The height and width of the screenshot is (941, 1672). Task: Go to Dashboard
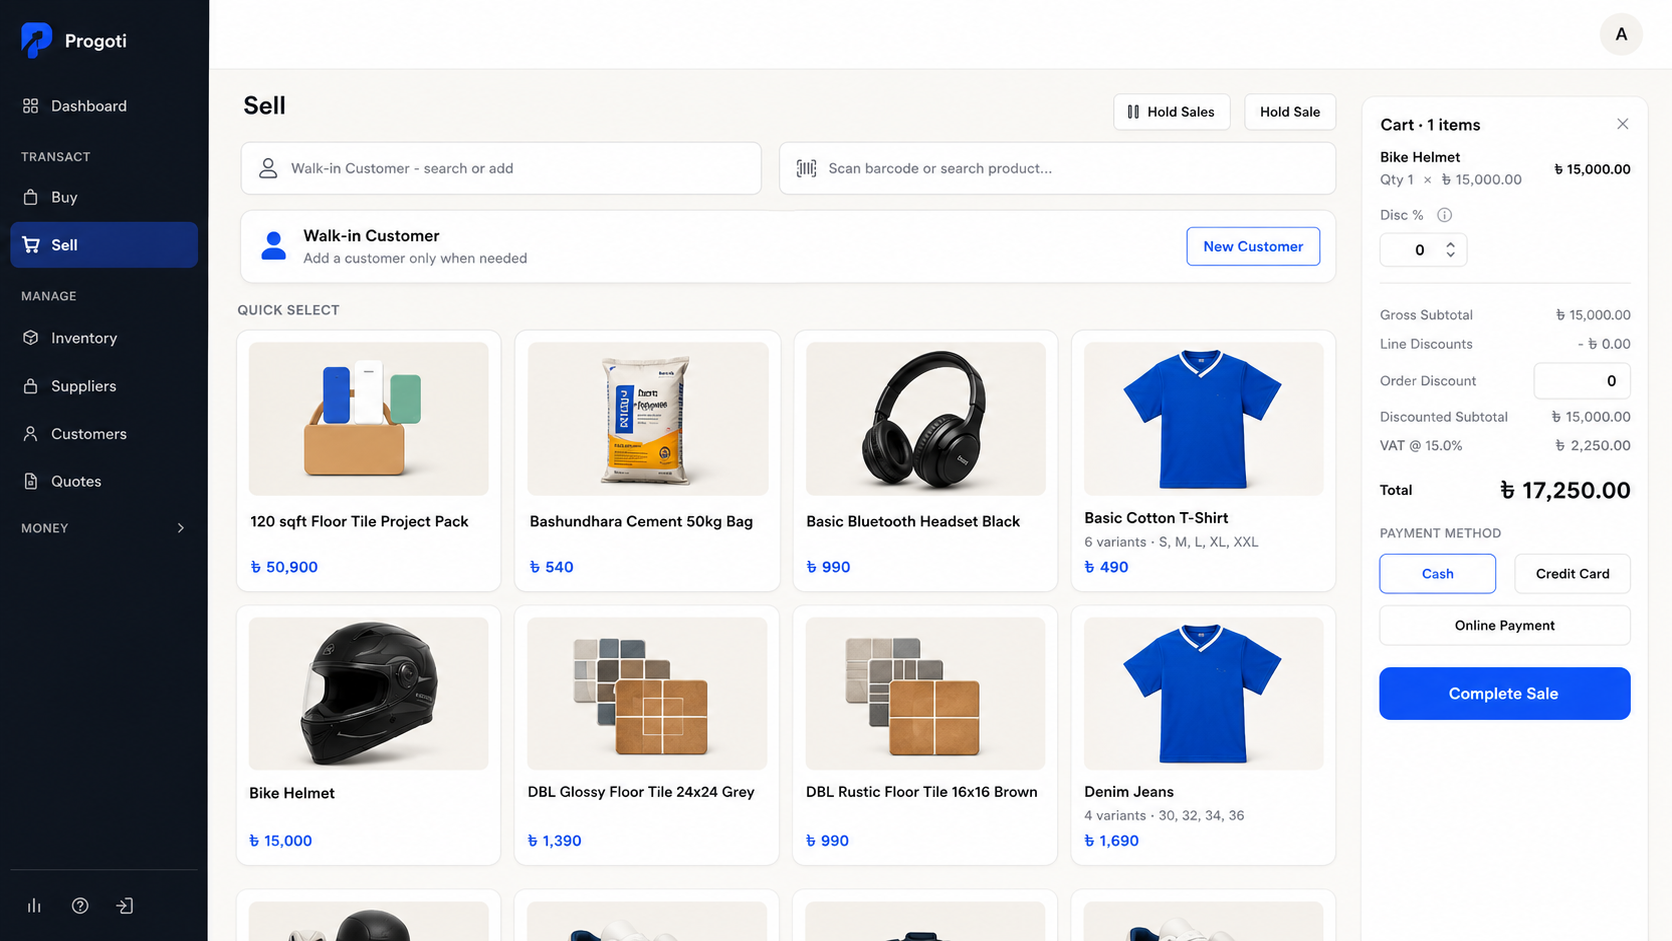coord(104,106)
